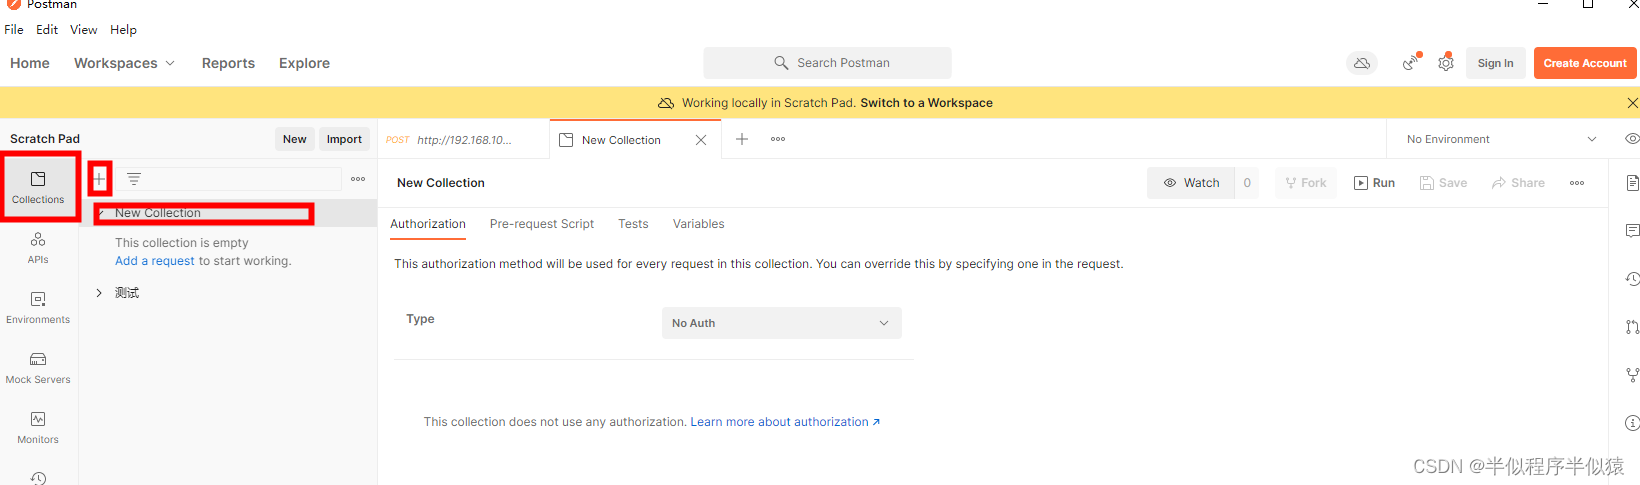Open the Collections sidebar panel

[38, 187]
